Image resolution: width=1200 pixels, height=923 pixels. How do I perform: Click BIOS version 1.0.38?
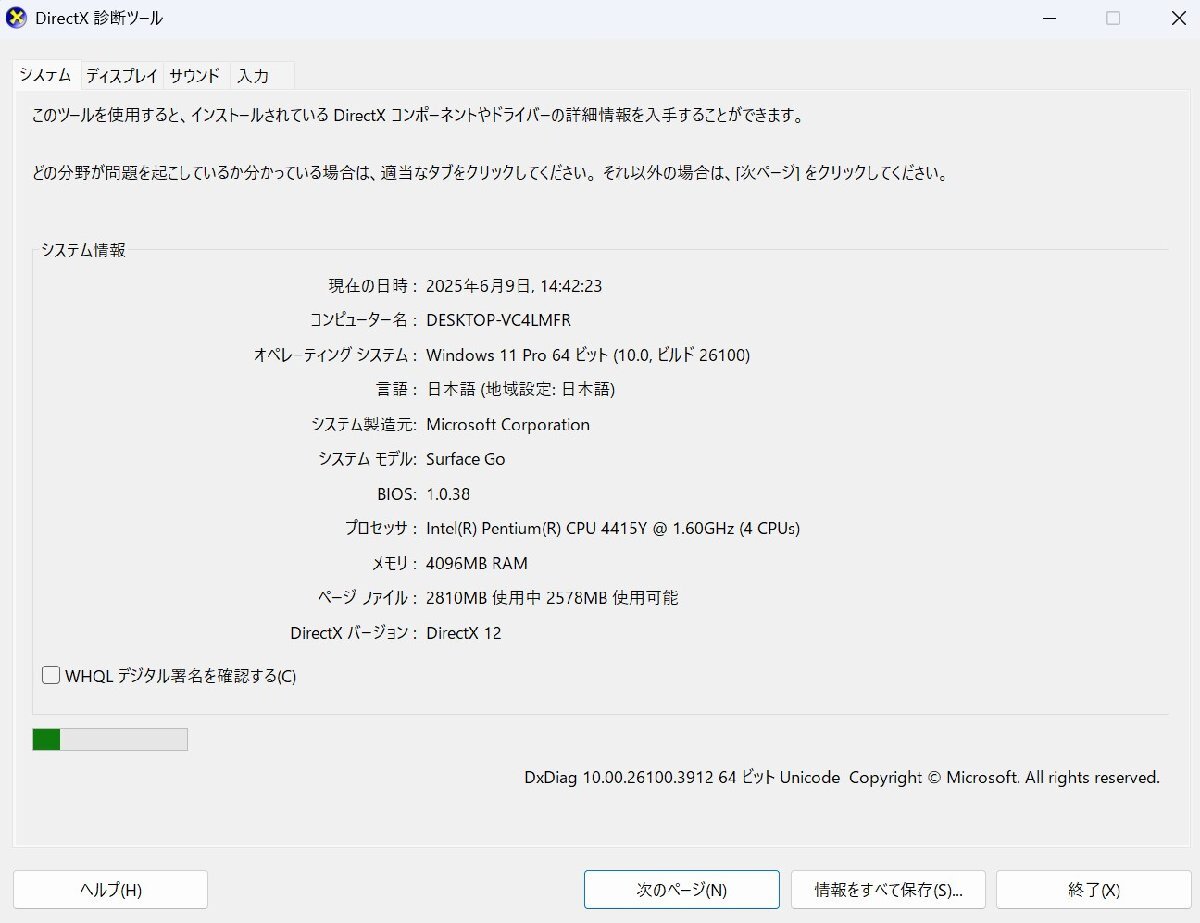tap(448, 494)
